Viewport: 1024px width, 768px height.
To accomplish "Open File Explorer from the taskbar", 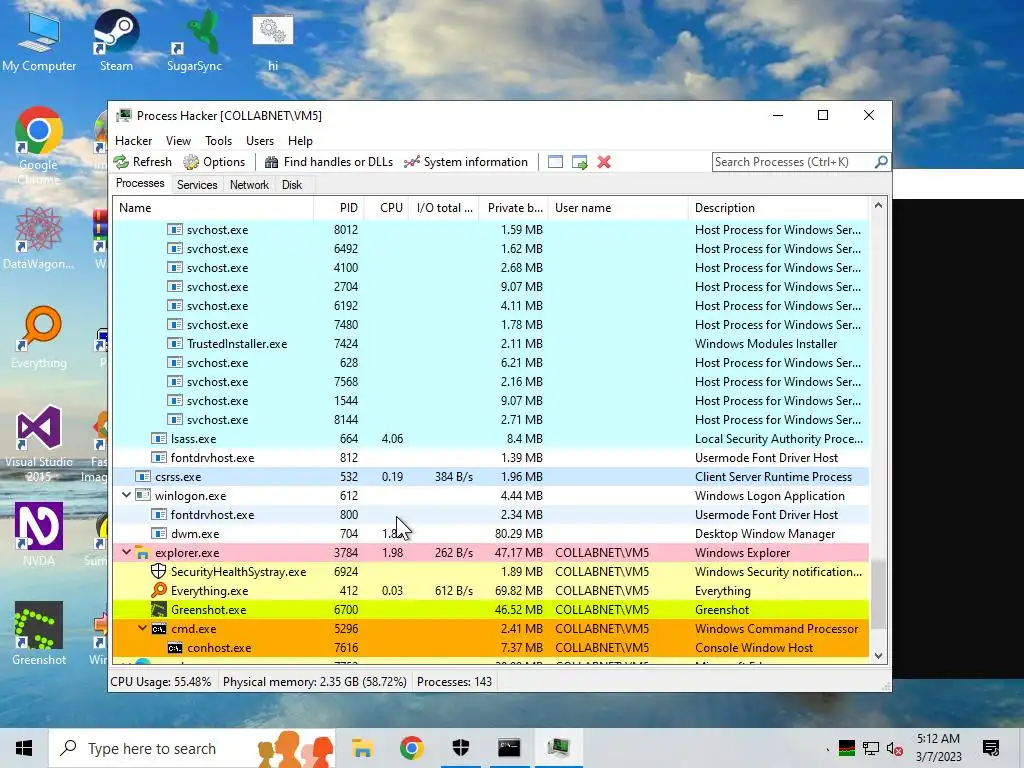I will (362, 748).
